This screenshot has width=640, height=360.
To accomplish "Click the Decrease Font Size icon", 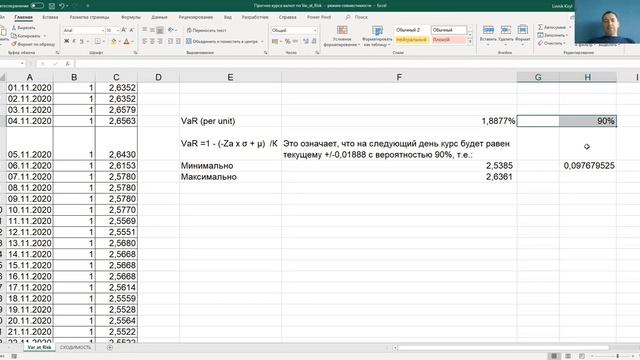I will tap(131, 30).
